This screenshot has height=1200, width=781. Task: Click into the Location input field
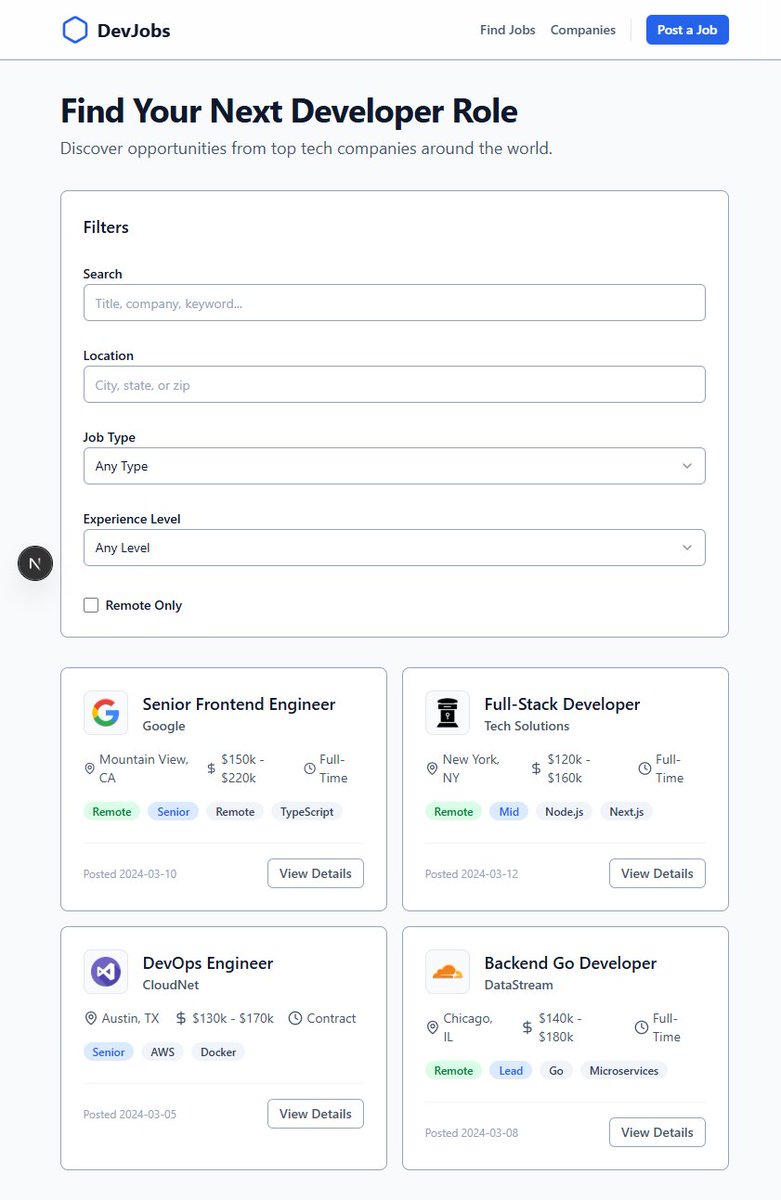coord(394,385)
